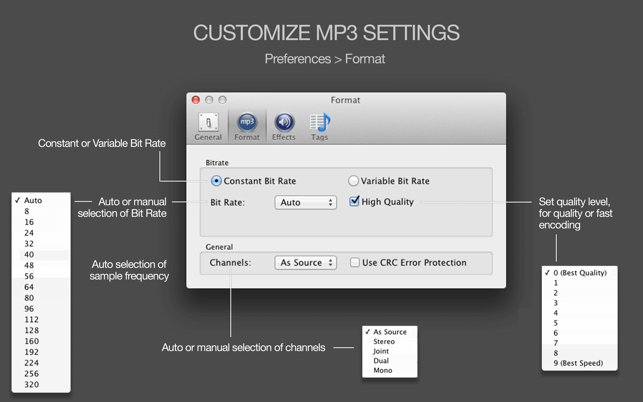This screenshot has height=402, width=643.
Task: Select the Variable Bit Rate radio button
Action: [353, 181]
